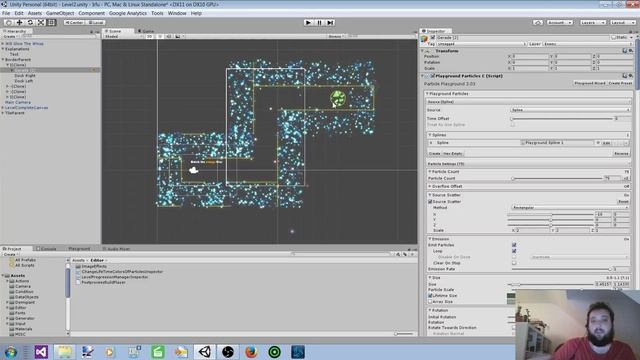The width and height of the screenshot is (640, 360).
Task: Collapse the Emission section
Action: click(x=430, y=239)
